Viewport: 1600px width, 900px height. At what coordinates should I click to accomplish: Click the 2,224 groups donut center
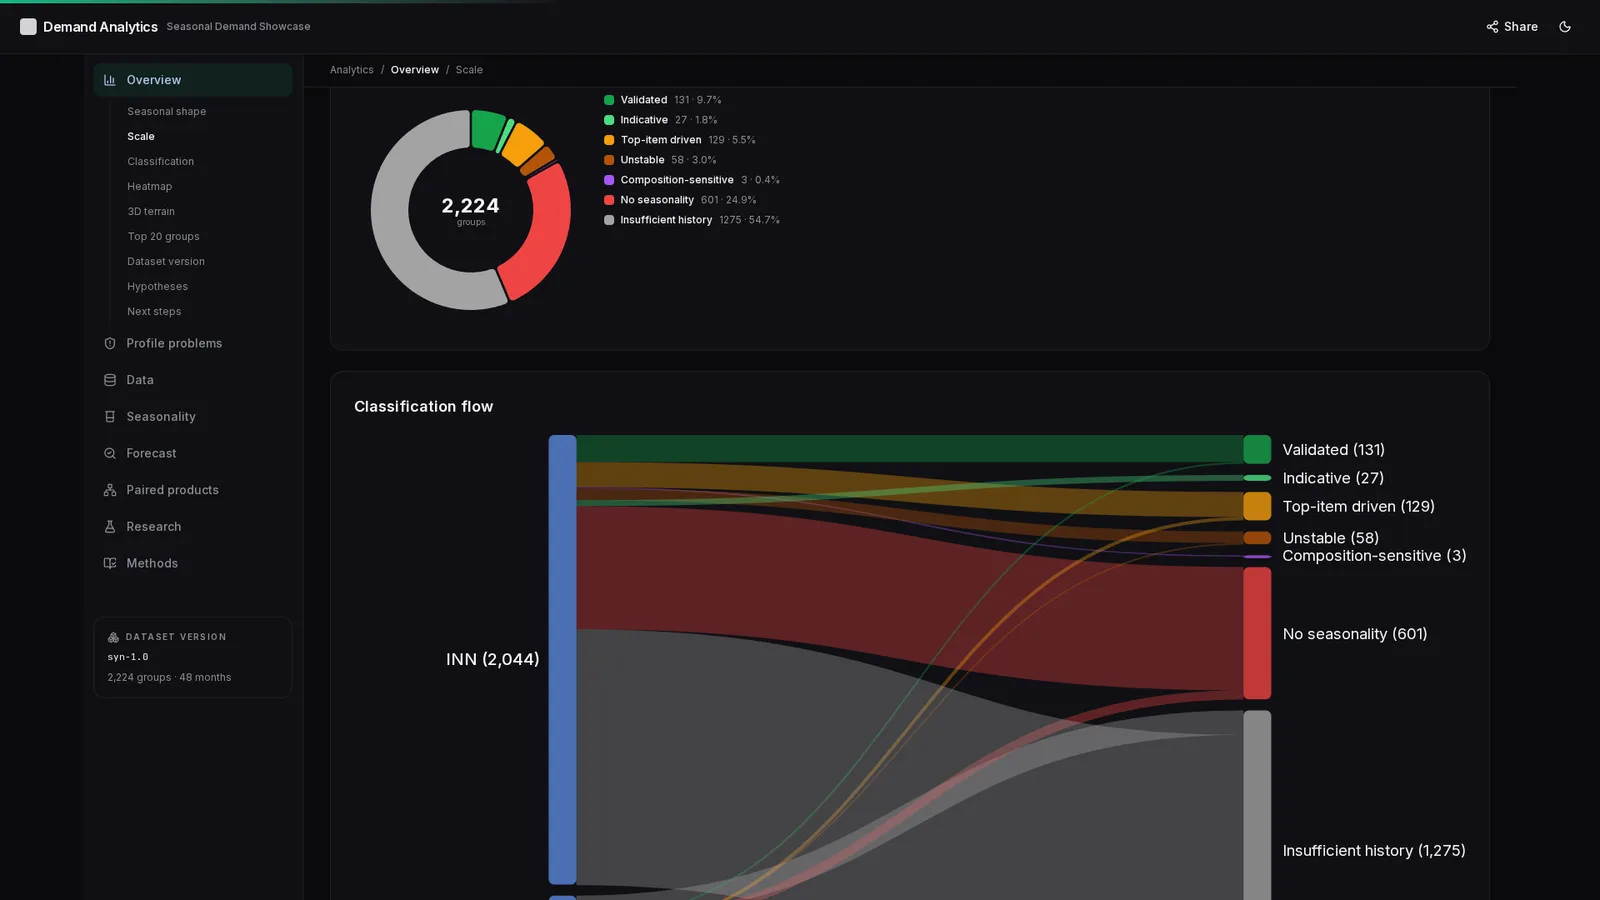pyautogui.click(x=471, y=210)
